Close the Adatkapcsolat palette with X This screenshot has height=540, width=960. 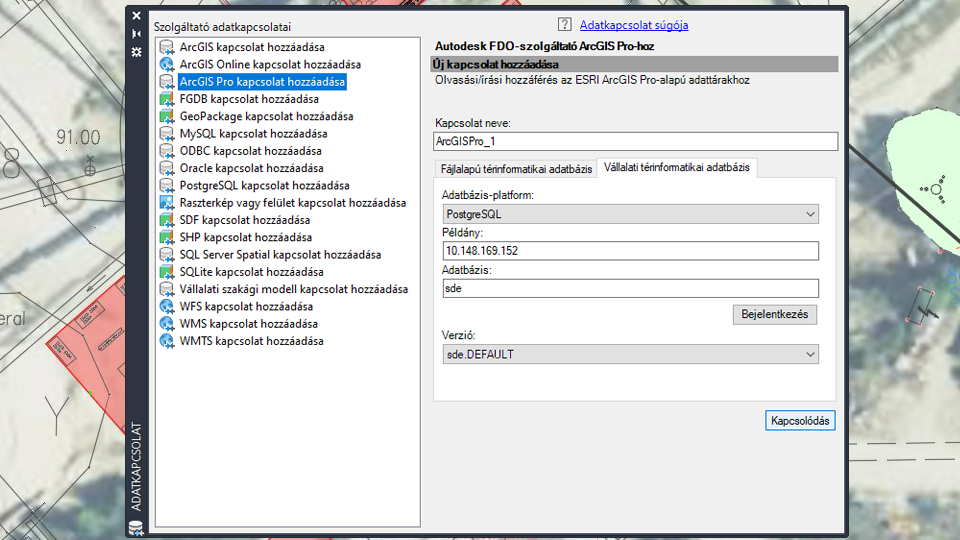(x=137, y=16)
